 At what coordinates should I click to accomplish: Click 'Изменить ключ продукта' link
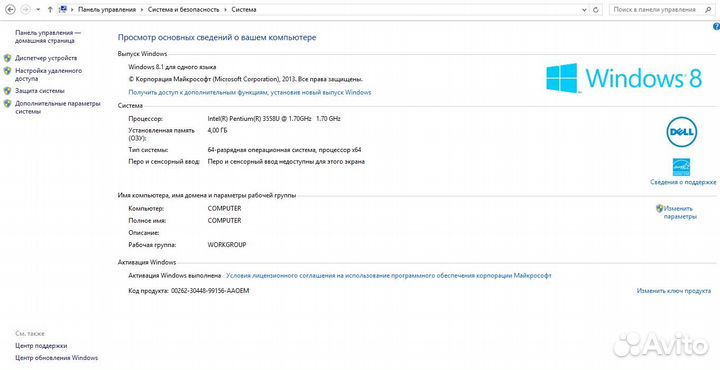[x=674, y=291]
